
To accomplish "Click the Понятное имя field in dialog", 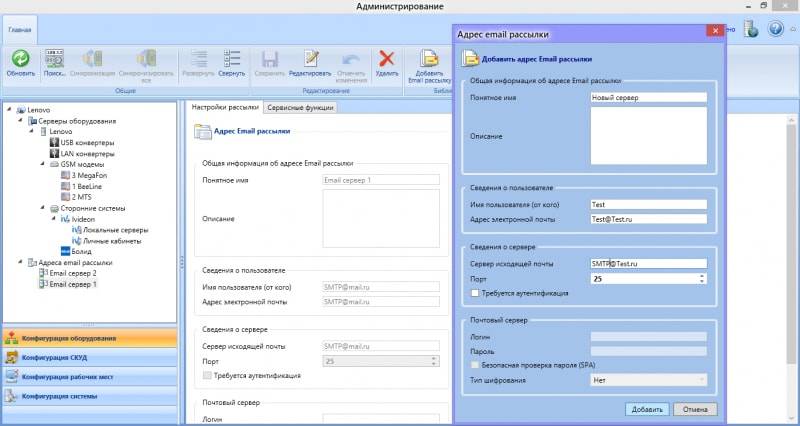I will pos(648,98).
